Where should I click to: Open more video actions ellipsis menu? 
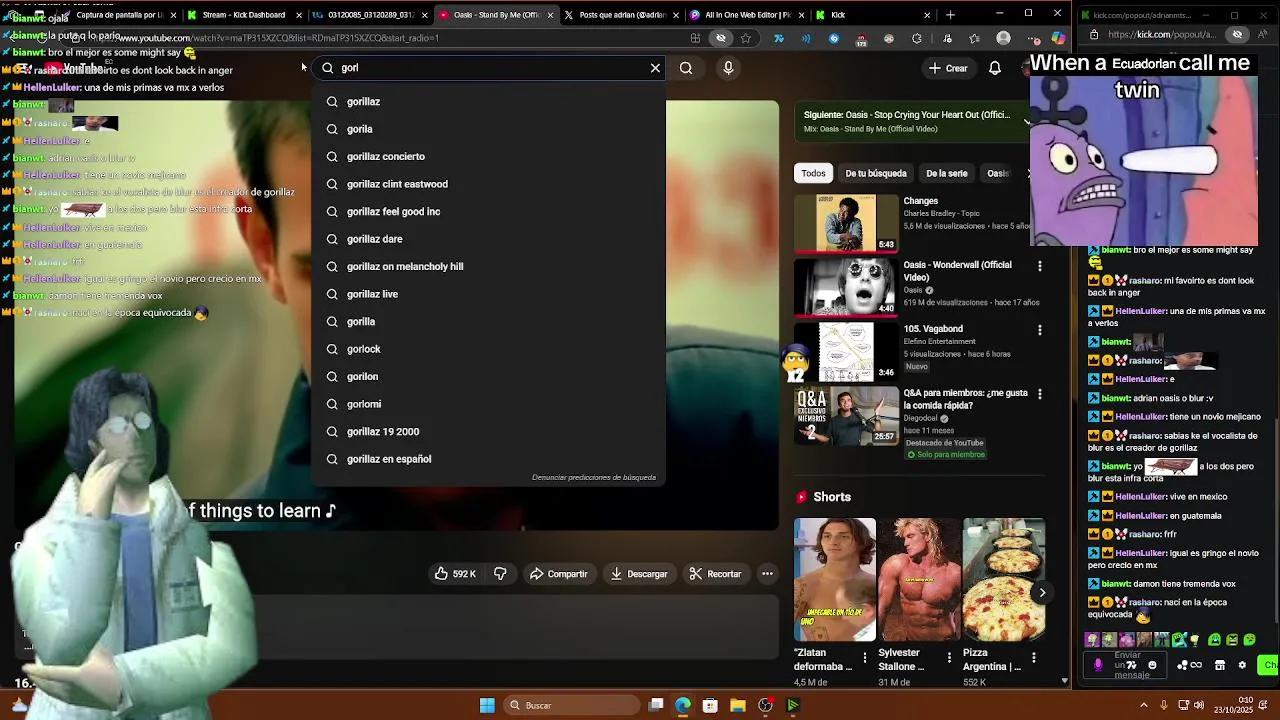[x=767, y=574]
